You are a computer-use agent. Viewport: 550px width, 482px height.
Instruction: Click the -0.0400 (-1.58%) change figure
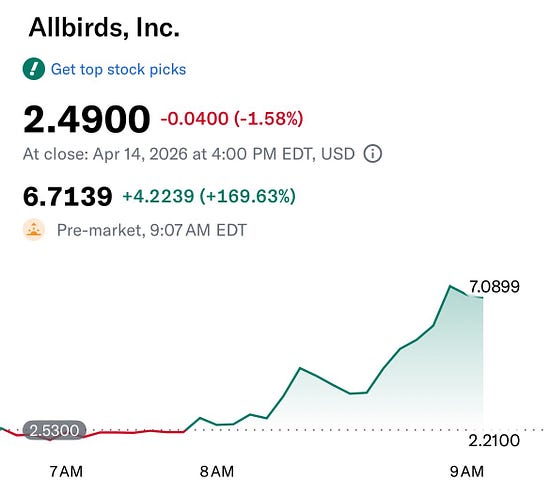pyautogui.click(x=232, y=119)
